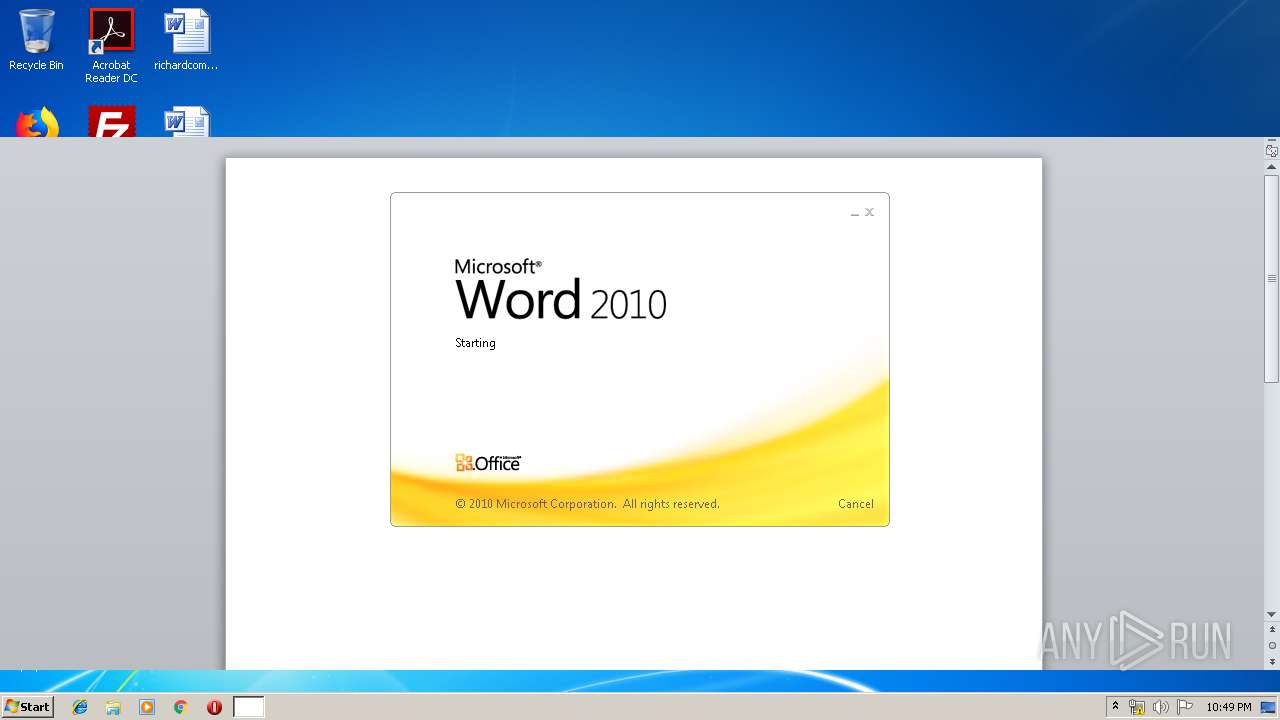The width and height of the screenshot is (1280, 720).
Task: Open Select Browse Object circle button
Action: point(1272,646)
